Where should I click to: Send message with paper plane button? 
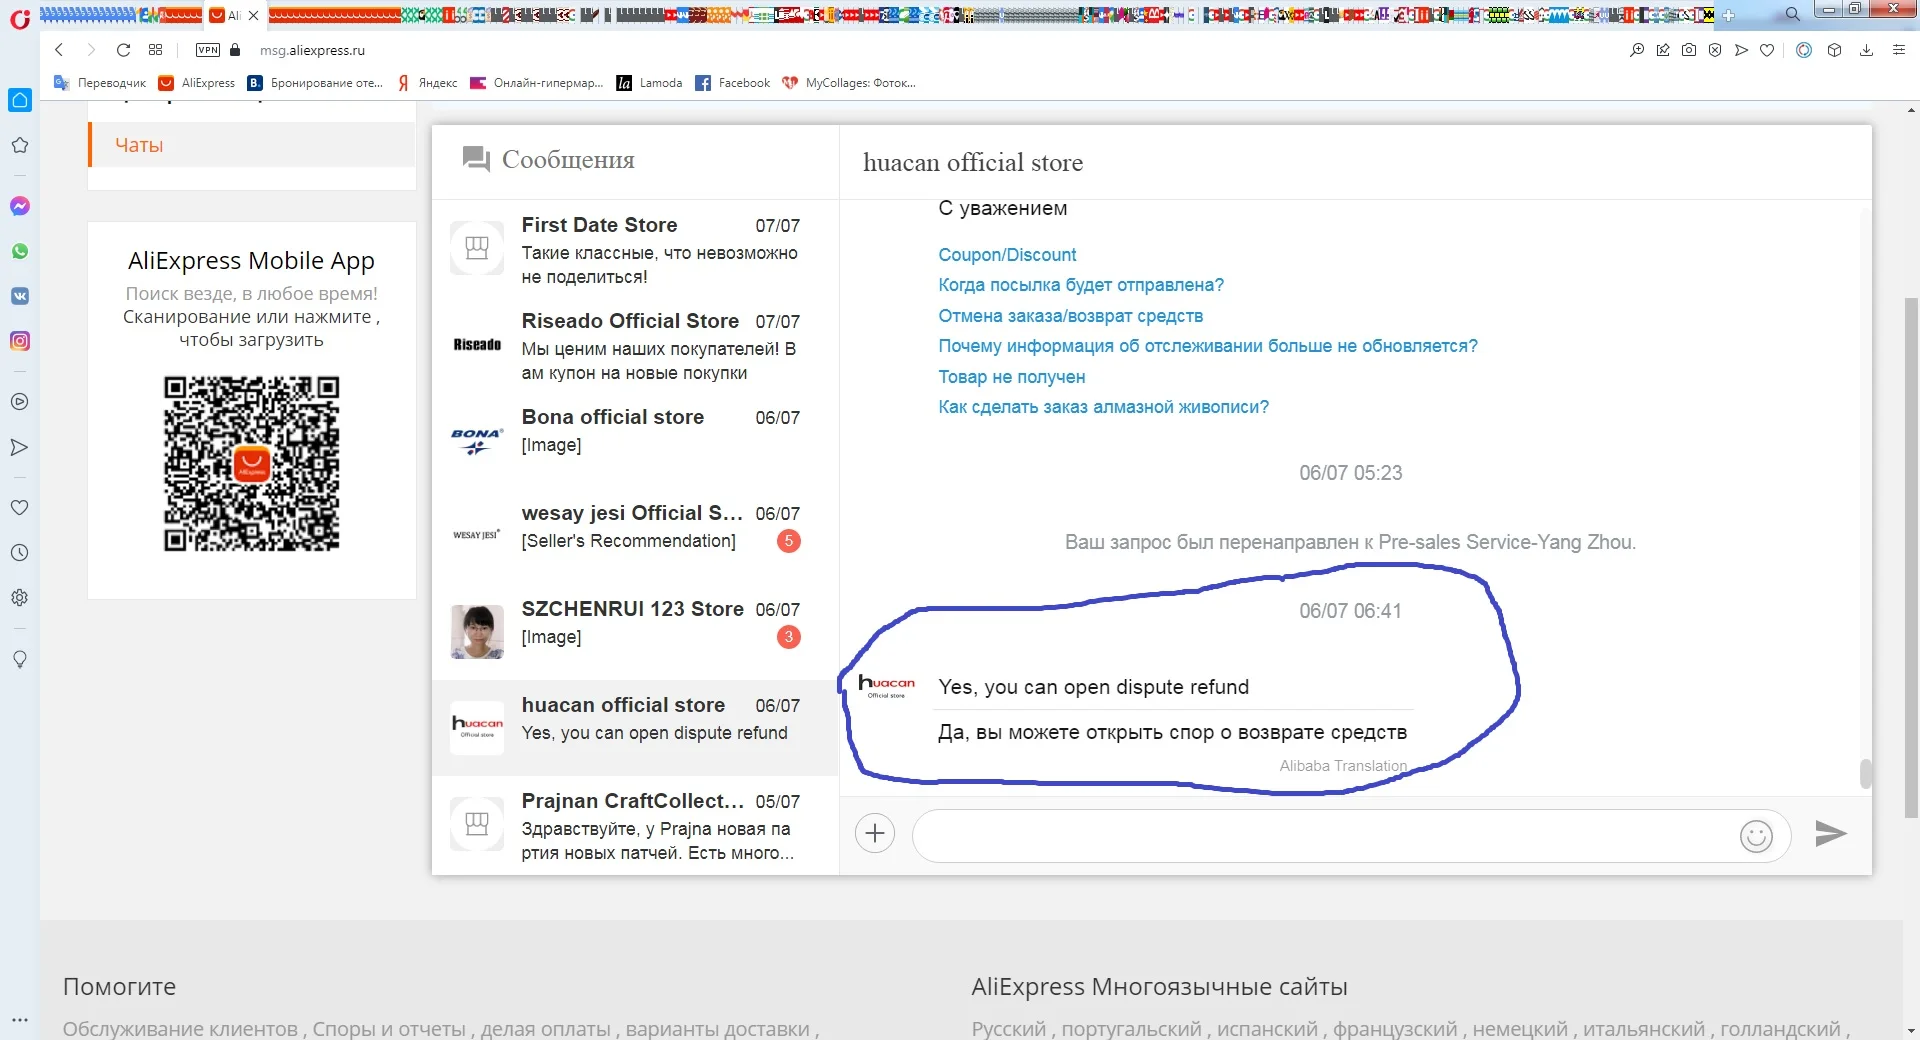point(1830,833)
